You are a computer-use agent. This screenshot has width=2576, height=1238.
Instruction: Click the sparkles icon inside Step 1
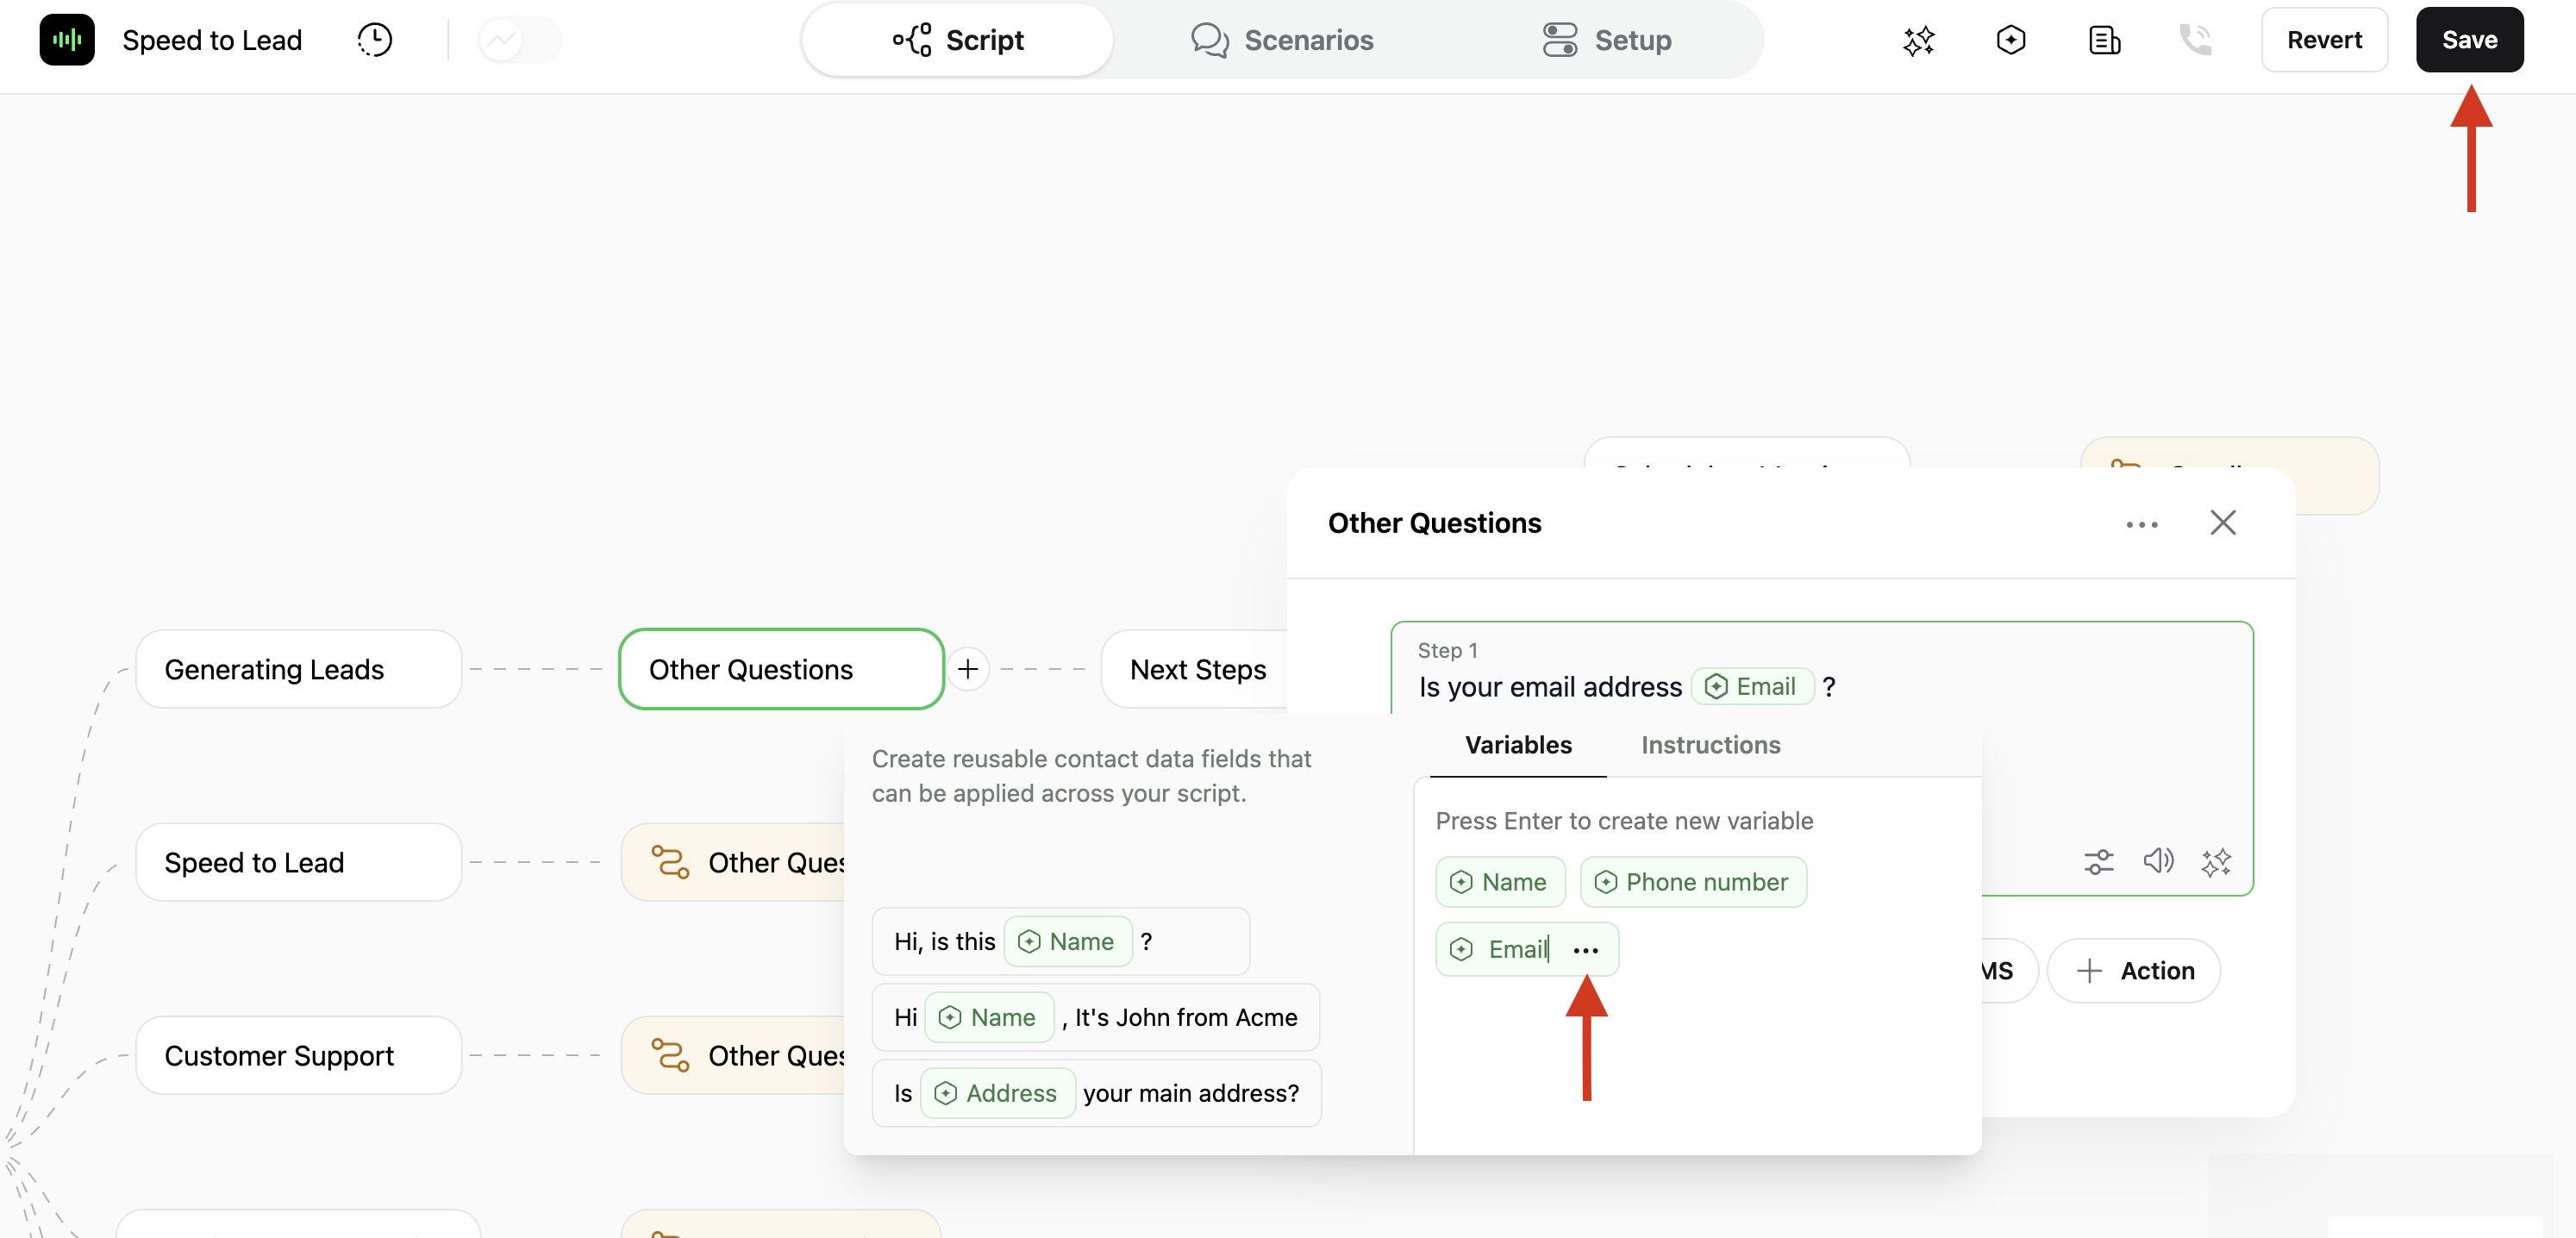click(x=2216, y=861)
